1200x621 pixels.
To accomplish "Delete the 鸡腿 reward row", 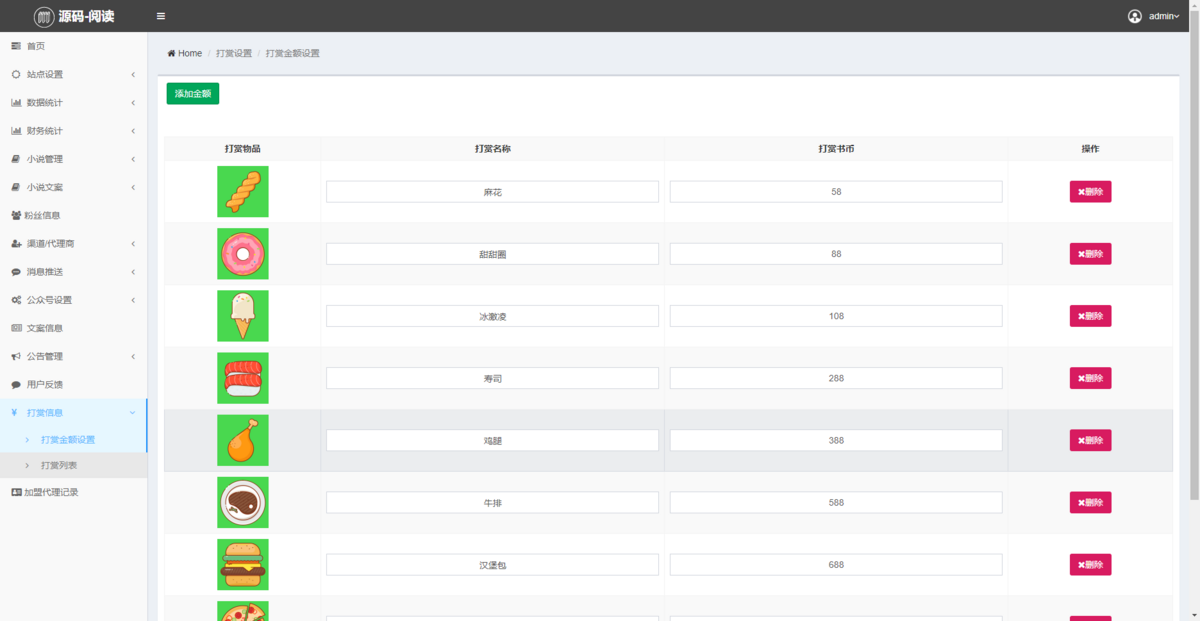I will (1090, 440).
